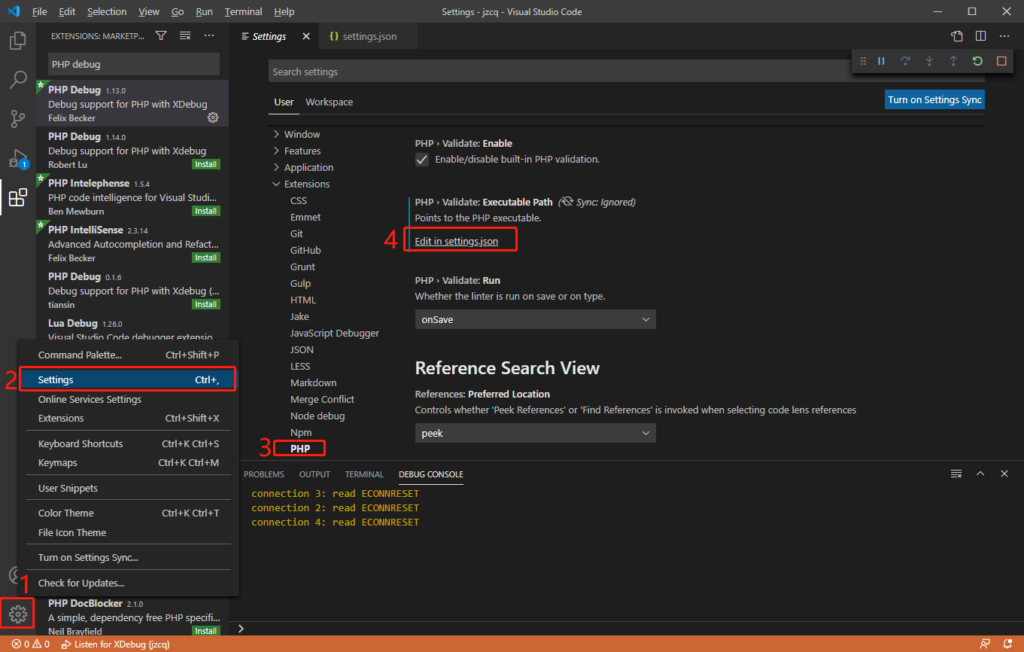
Task: Step into in debug toolbar
Action: coord(929,61)
